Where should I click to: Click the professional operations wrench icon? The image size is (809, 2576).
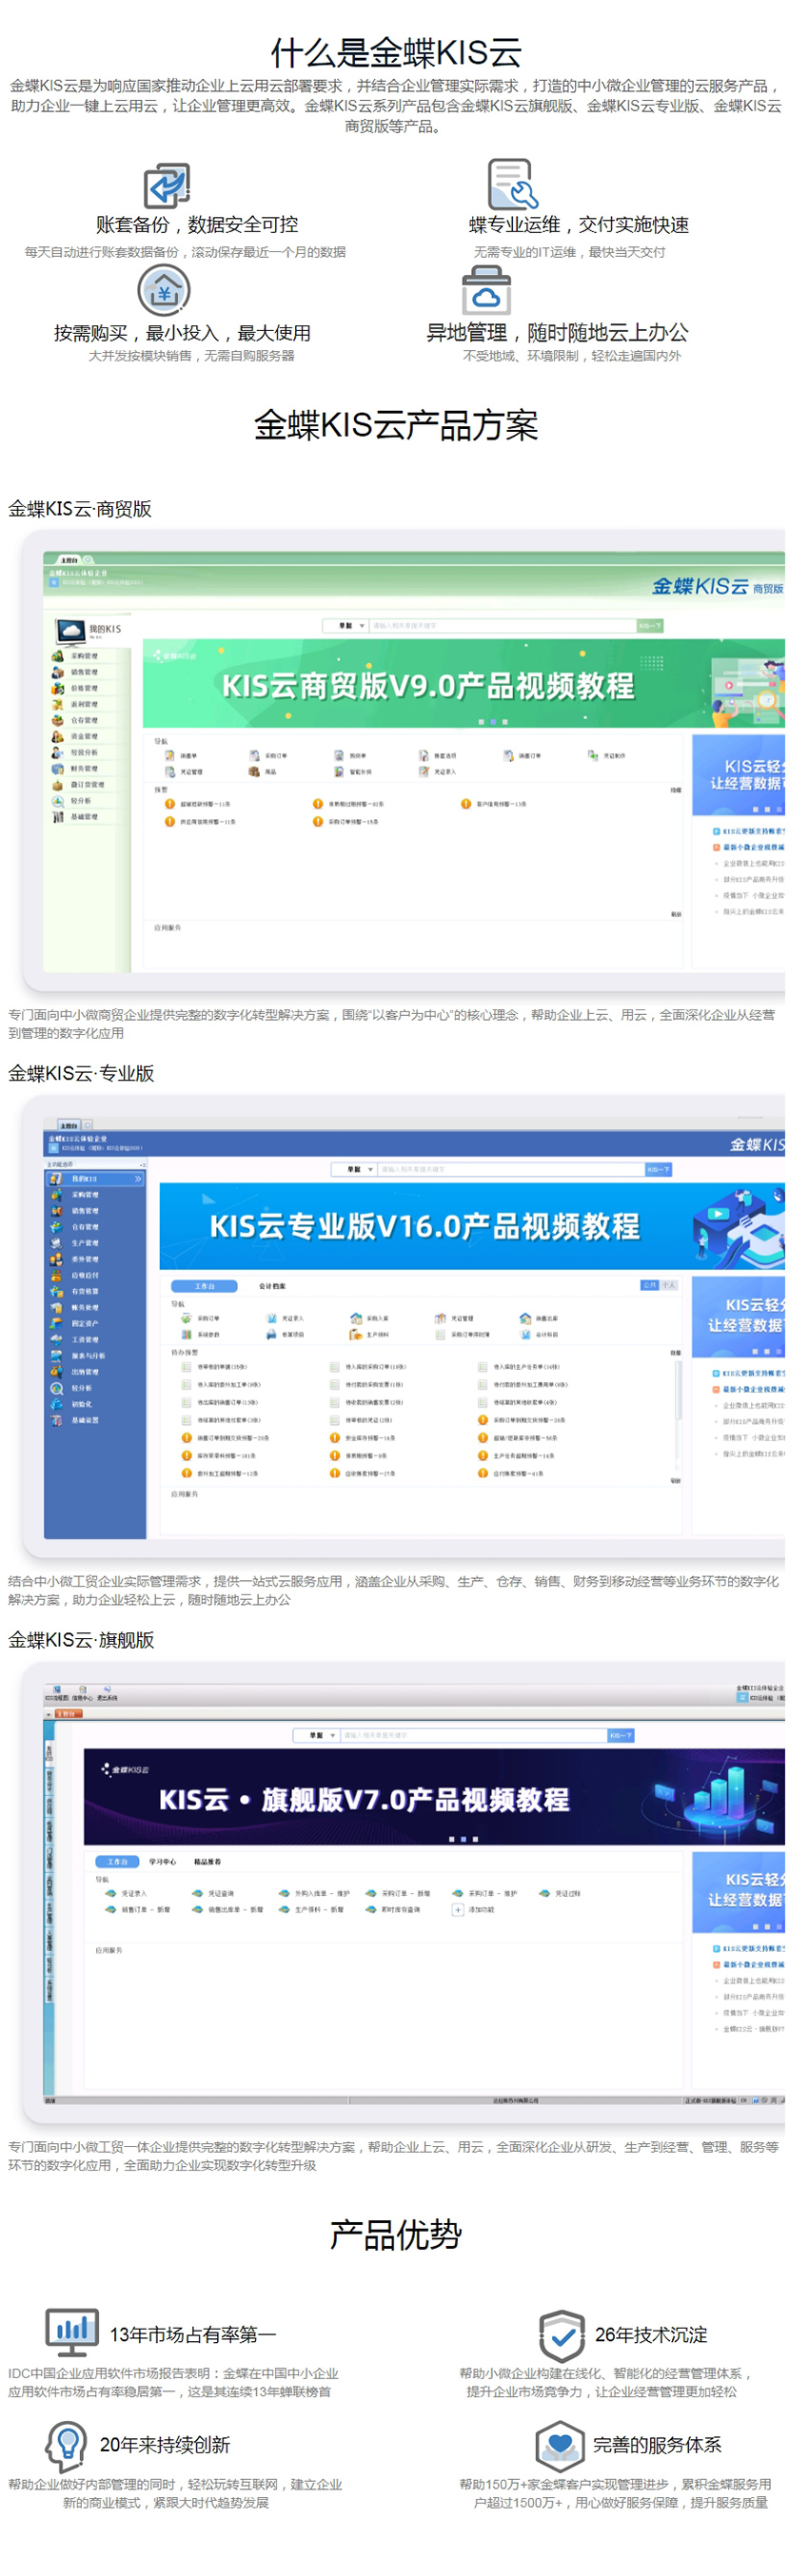pos(511,184)
